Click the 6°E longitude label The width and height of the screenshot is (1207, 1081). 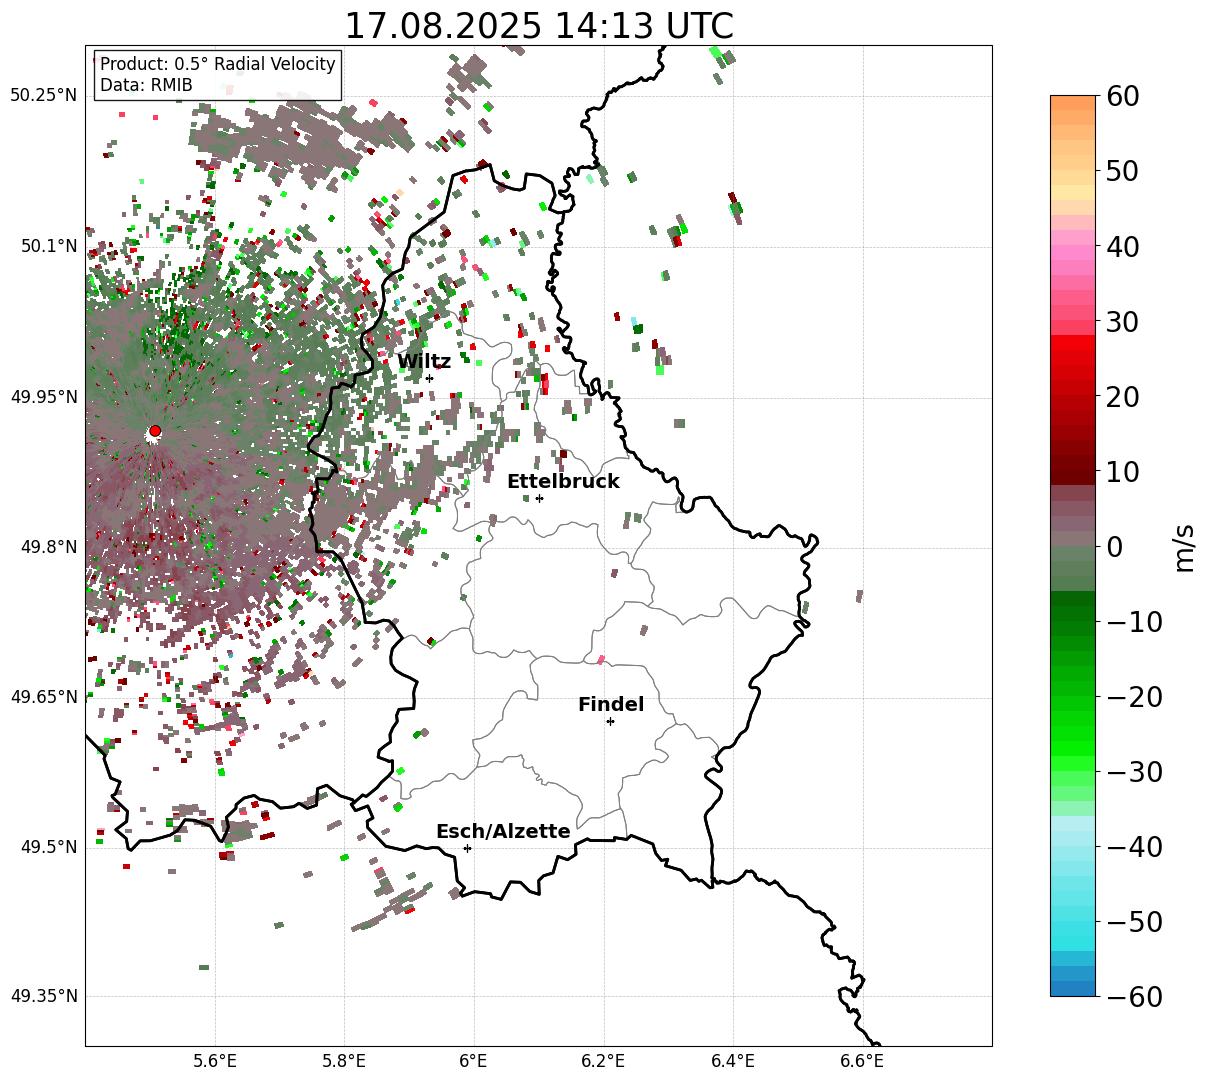coord(473,1062)
